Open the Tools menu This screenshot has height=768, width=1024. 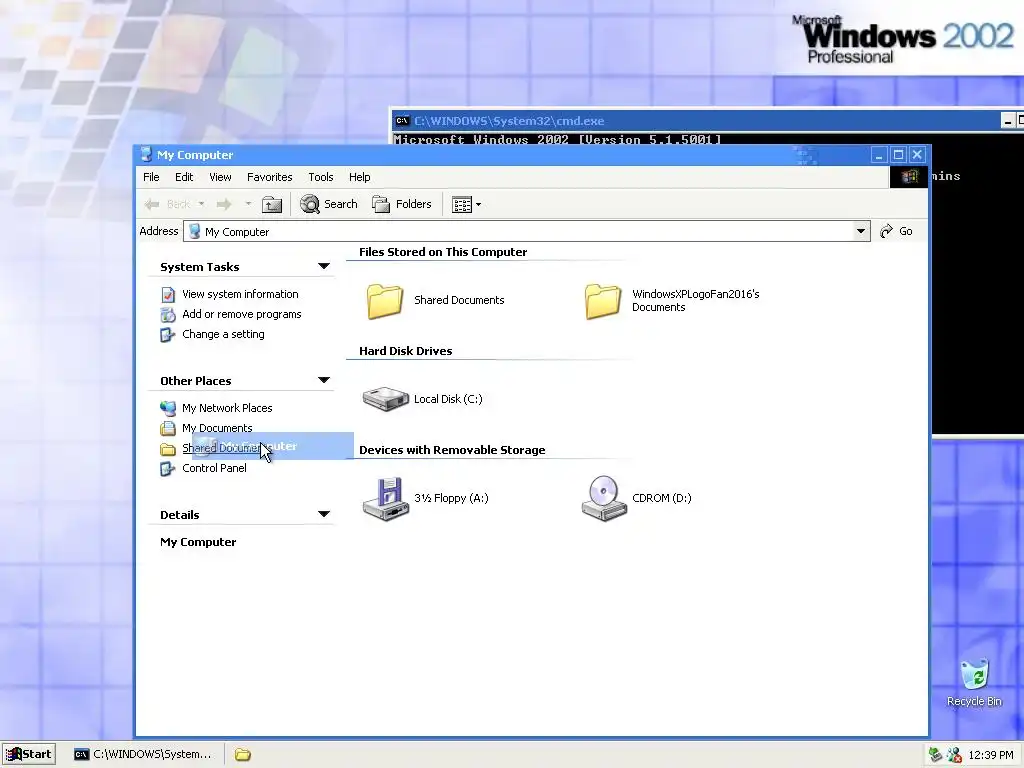point(321,177)
